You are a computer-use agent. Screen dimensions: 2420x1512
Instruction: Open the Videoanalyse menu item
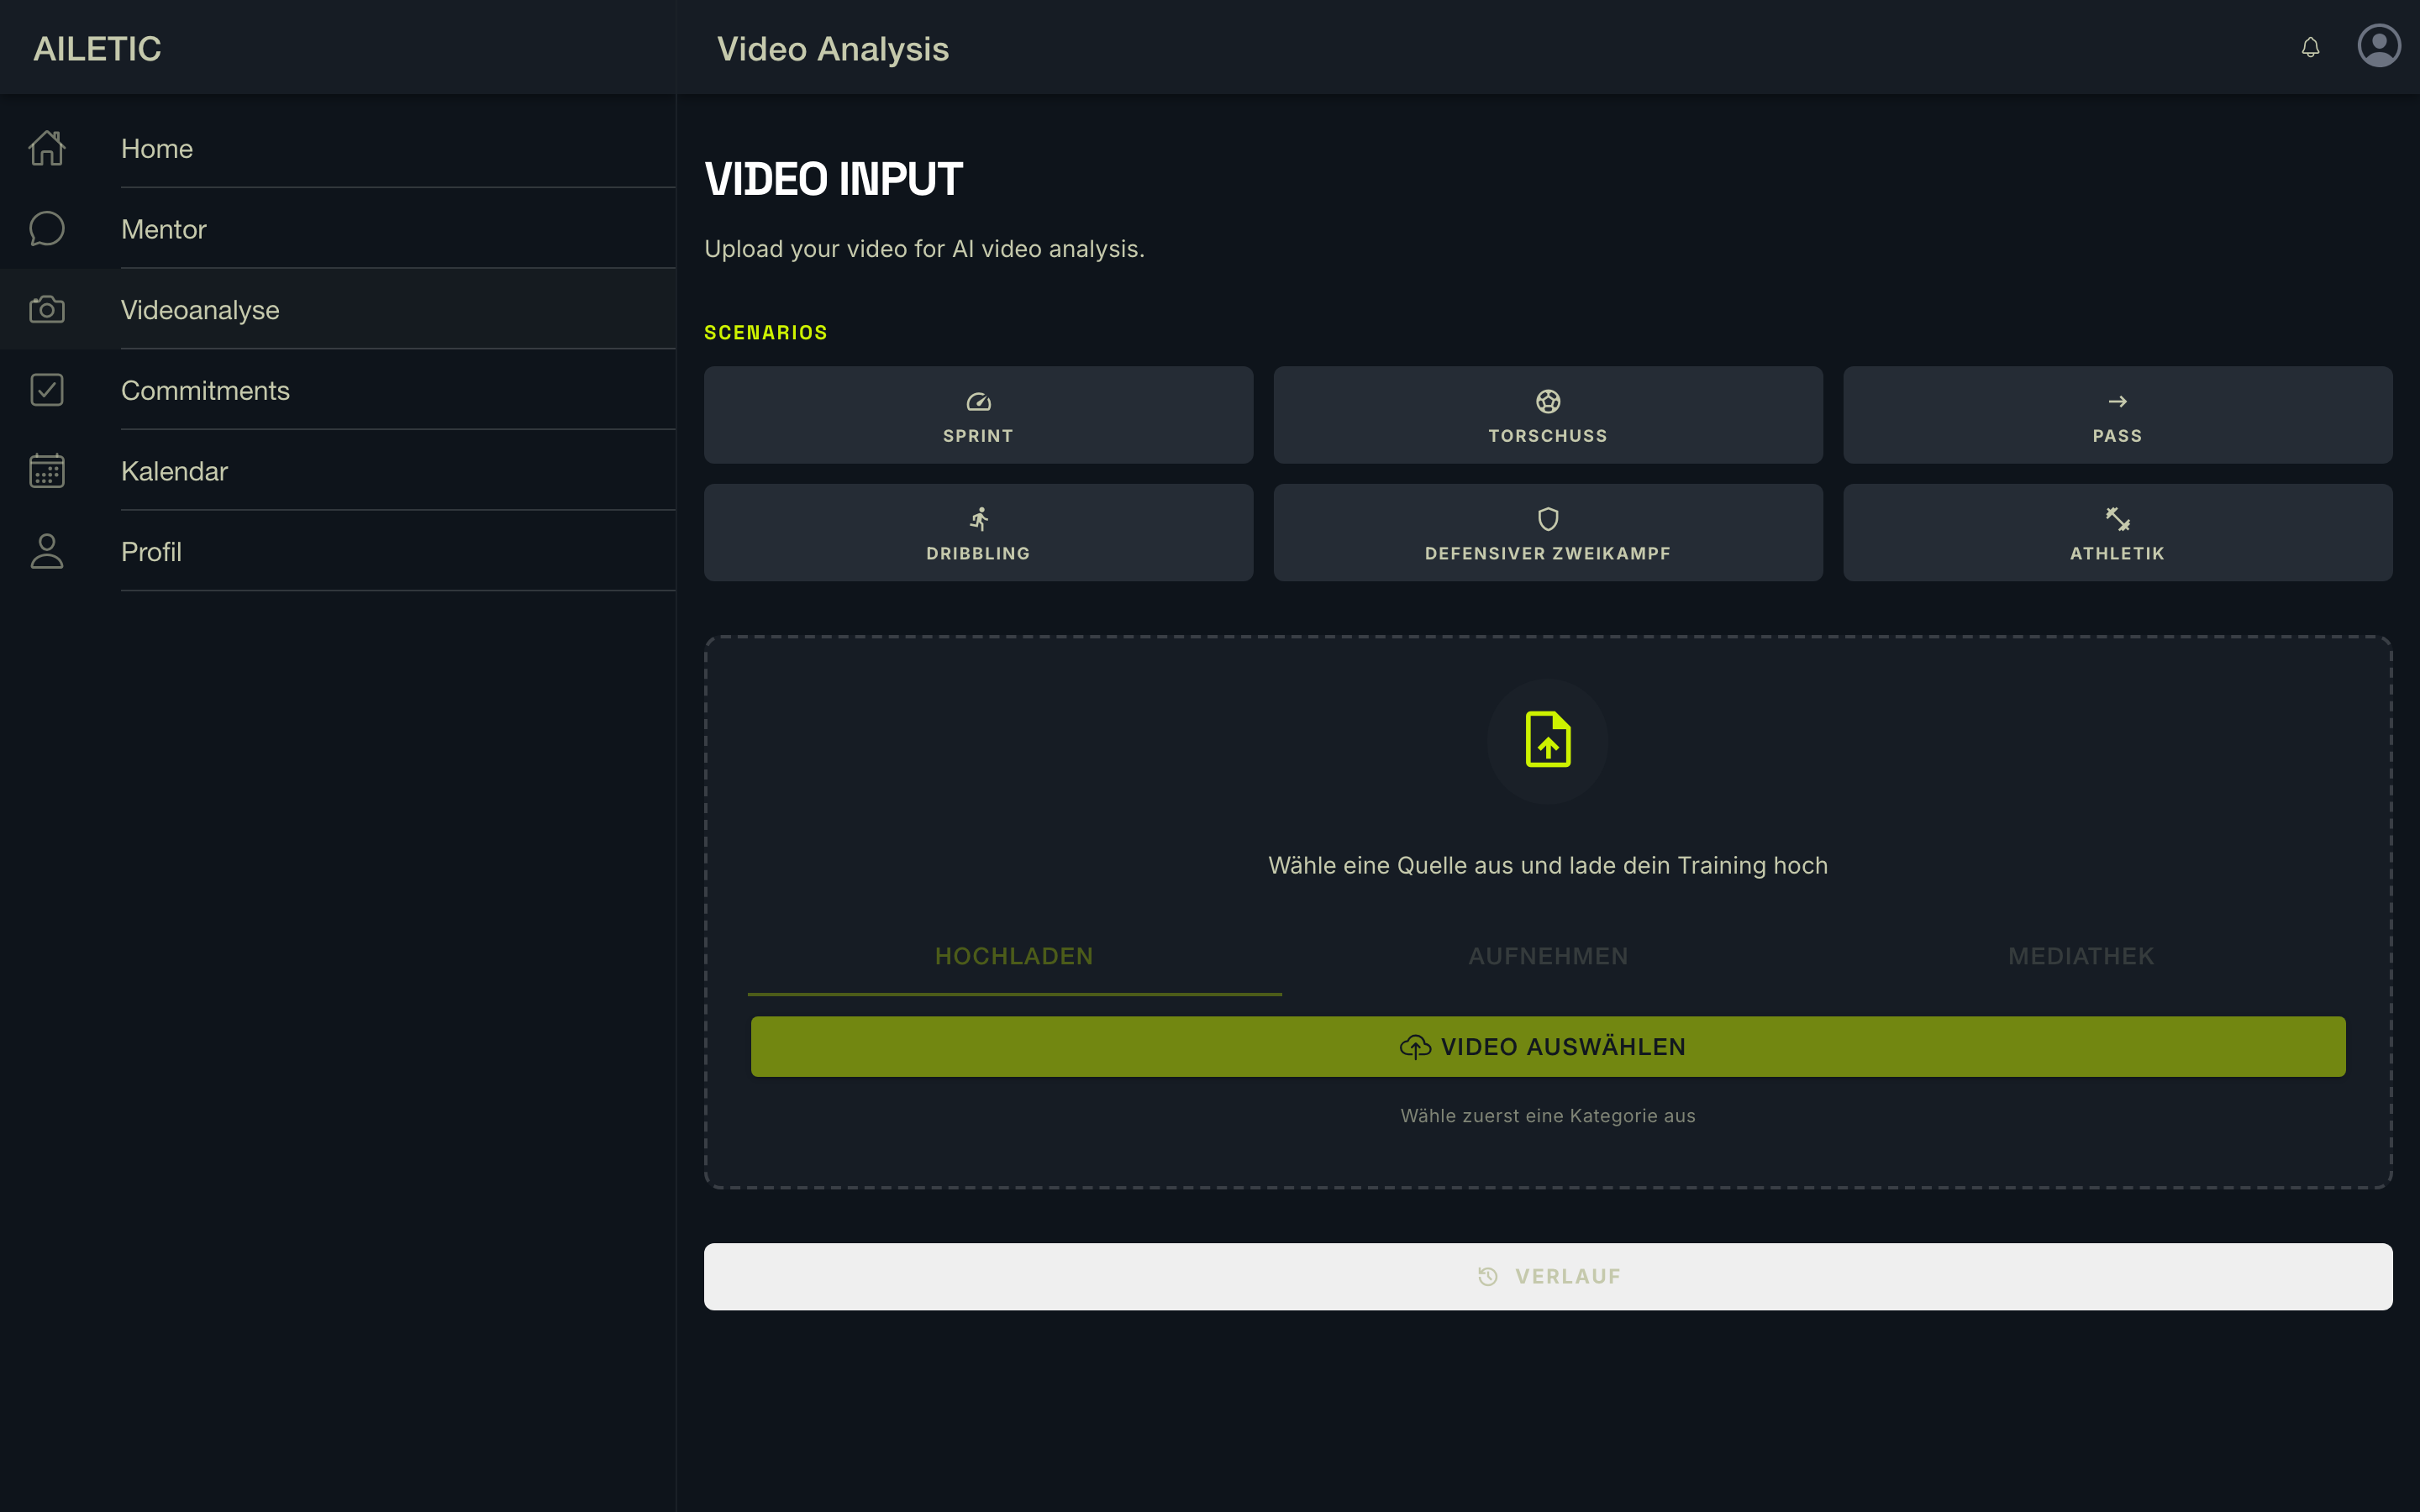[x=338, y=309]
